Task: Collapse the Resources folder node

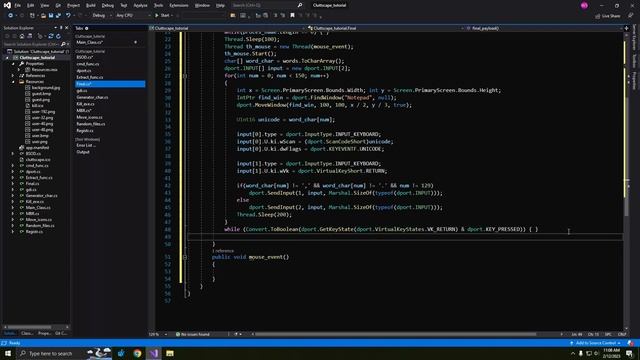Action: point(13,82)
